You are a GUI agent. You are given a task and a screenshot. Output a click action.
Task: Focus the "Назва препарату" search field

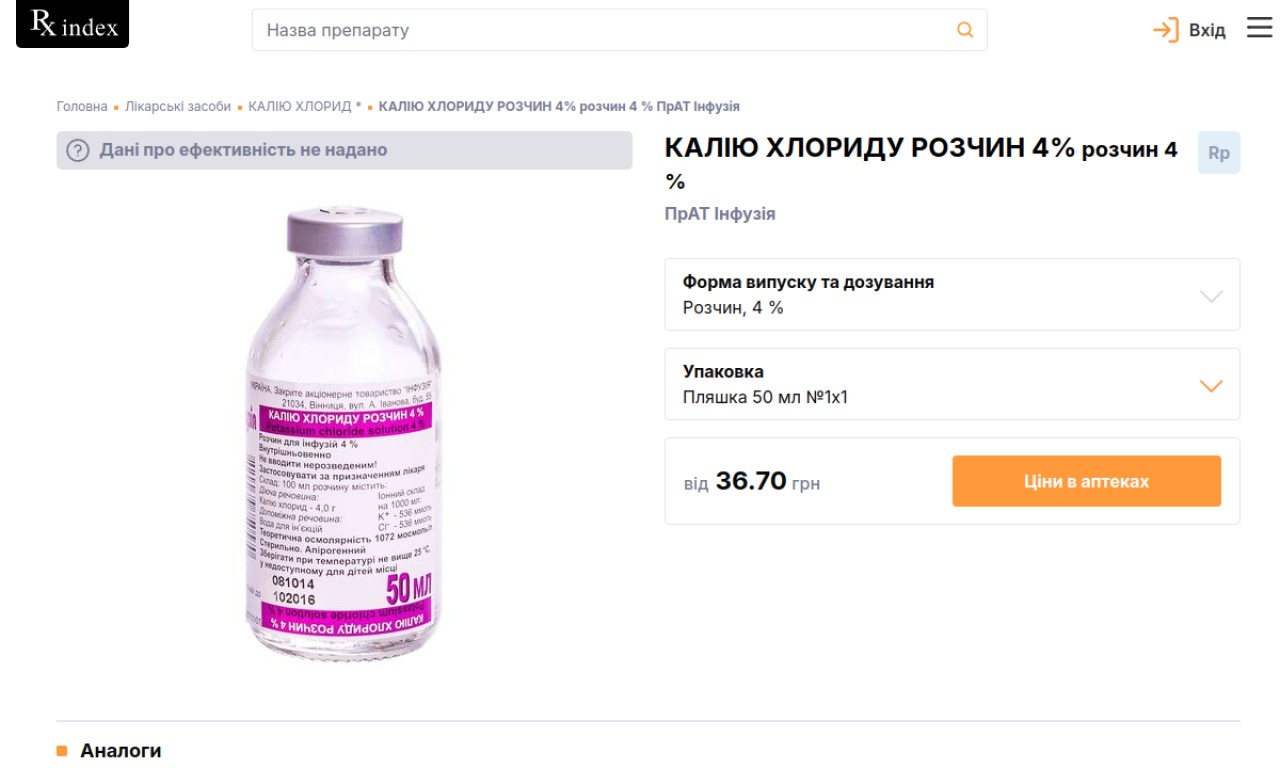[600, 30]
